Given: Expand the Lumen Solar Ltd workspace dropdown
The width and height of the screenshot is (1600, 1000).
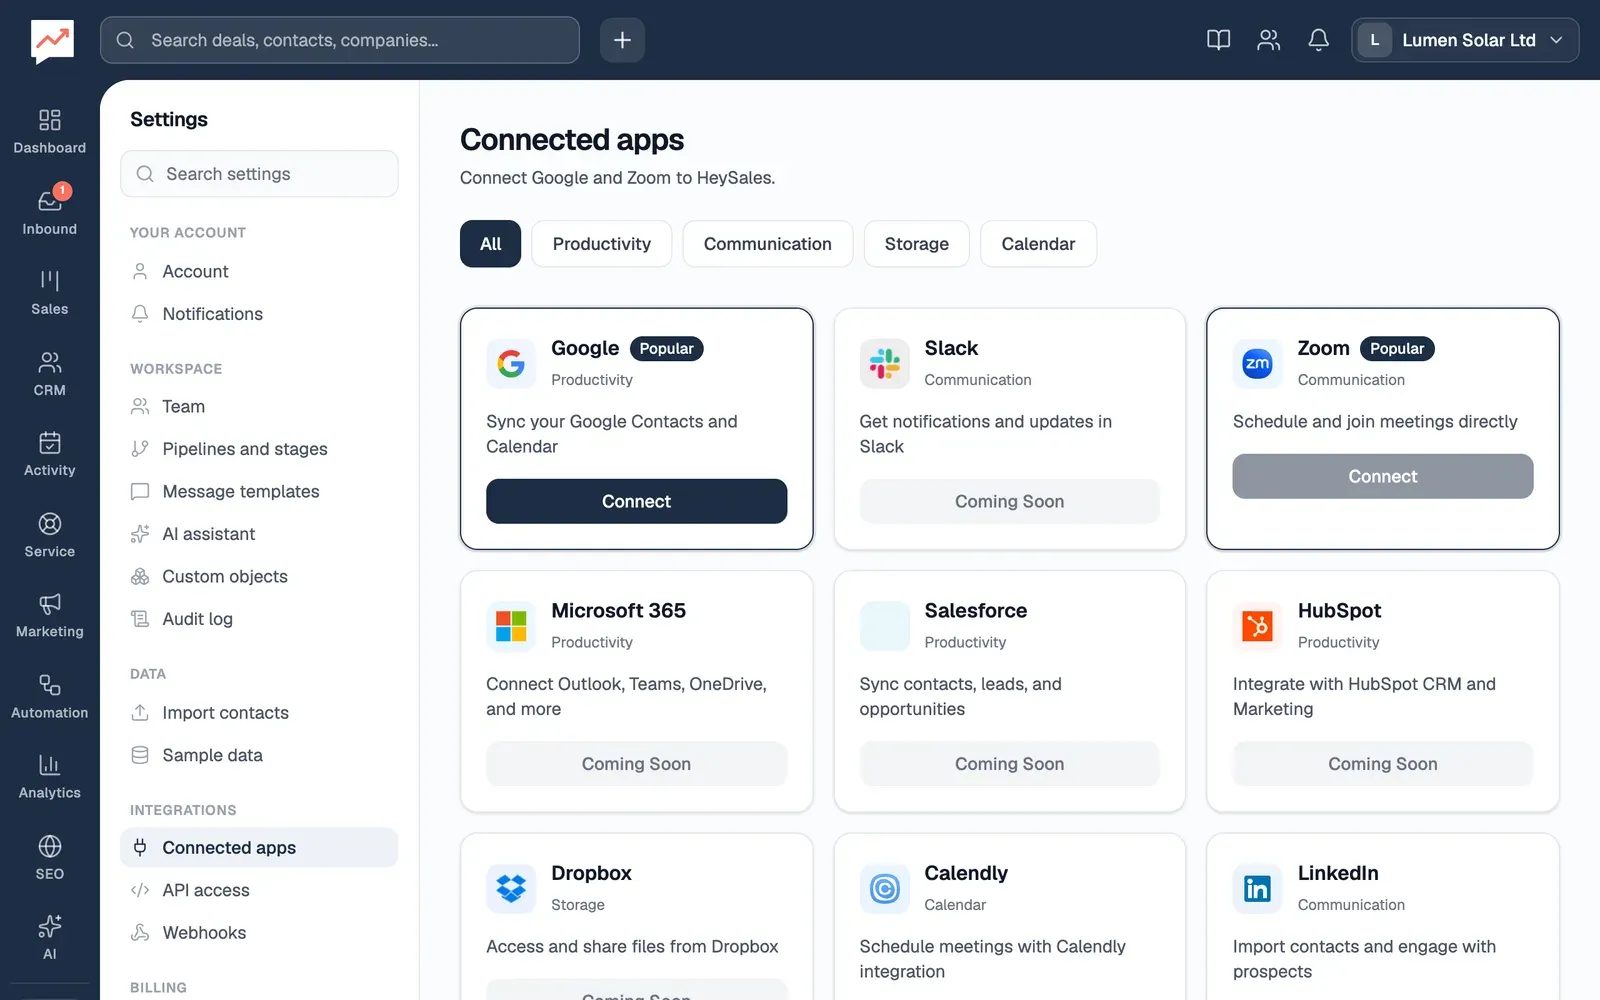Looking at the screenshot, I should tap(1465, 40).
